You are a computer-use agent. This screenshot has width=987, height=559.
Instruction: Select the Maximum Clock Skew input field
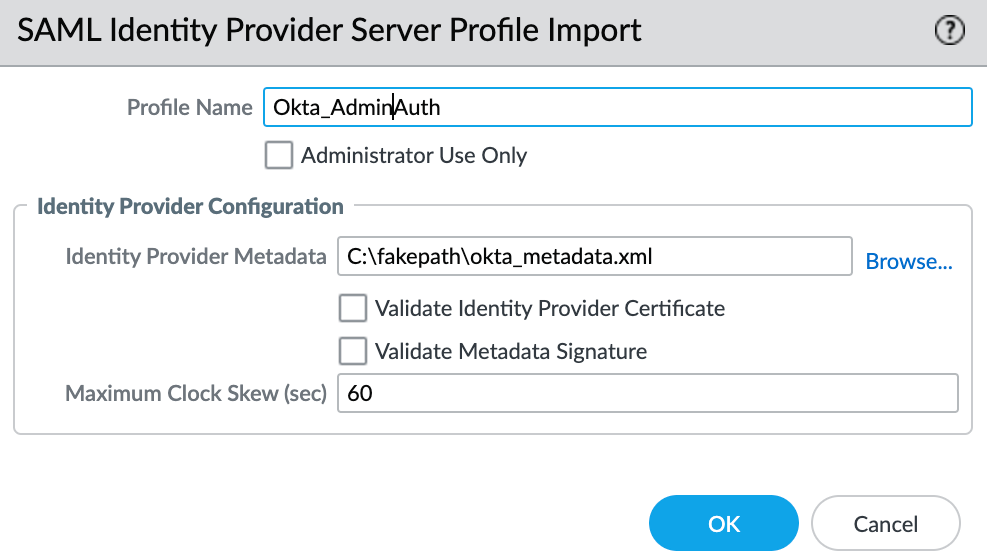(648, 393)
